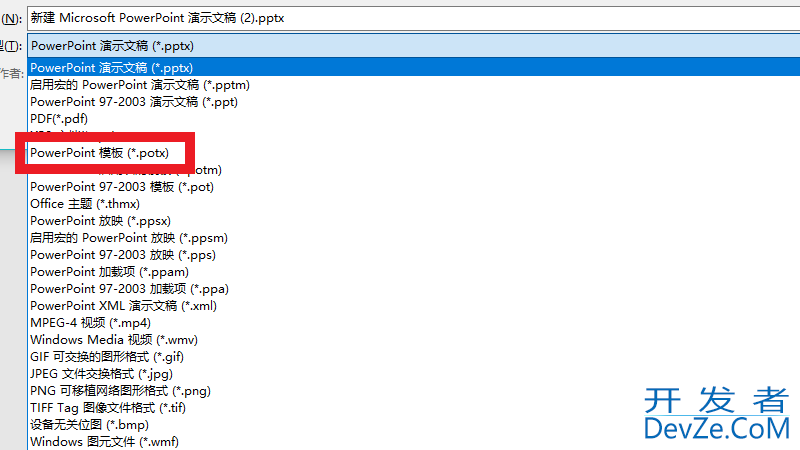The width and height of the screenshot is (800, 450).
Task: Select JPEG 文件交换格式 (*.jpg)
Action: click(101, 373)
